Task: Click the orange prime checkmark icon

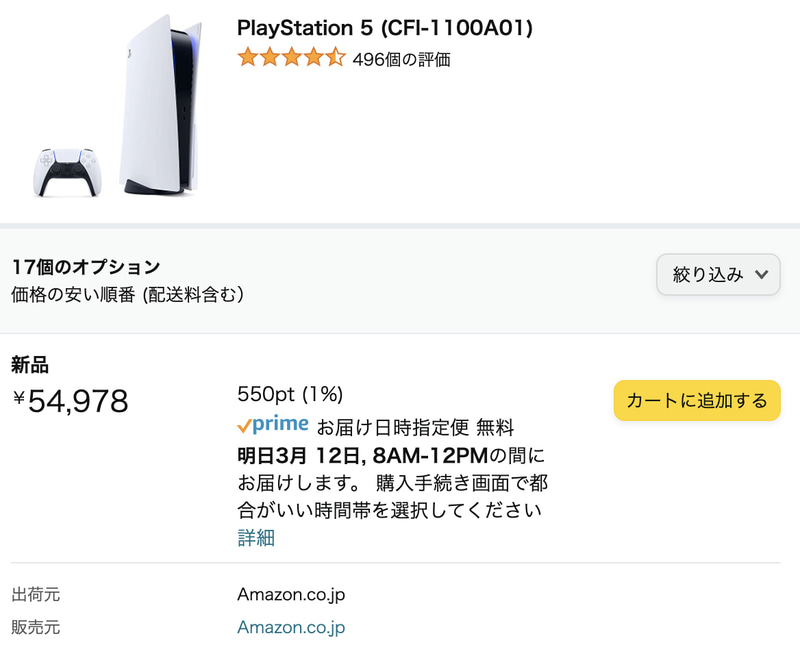Action: click(244, 427)
